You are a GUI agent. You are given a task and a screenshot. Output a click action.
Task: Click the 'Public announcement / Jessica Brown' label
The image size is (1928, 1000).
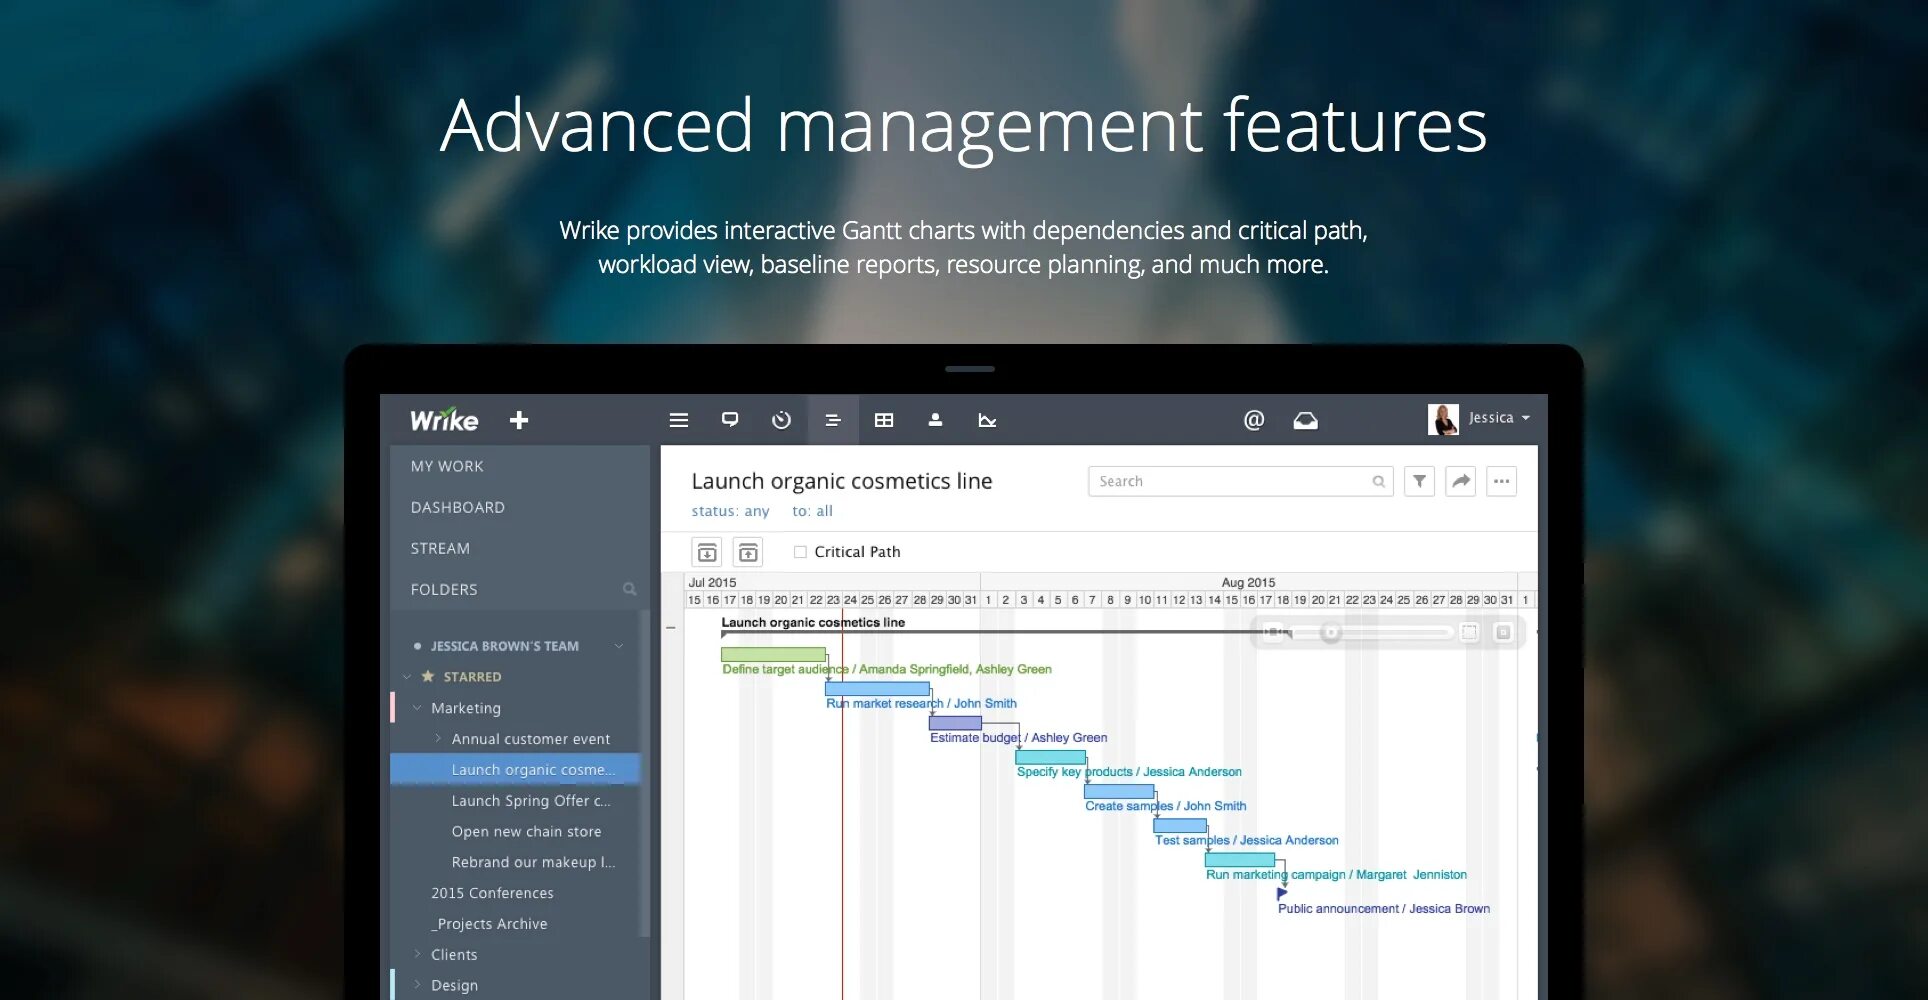pos(1384,909)
